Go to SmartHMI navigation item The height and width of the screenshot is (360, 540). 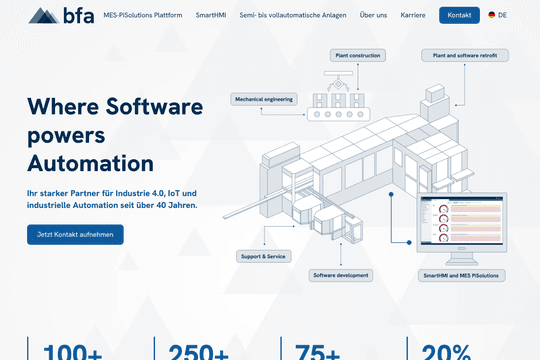pos(211,15)
